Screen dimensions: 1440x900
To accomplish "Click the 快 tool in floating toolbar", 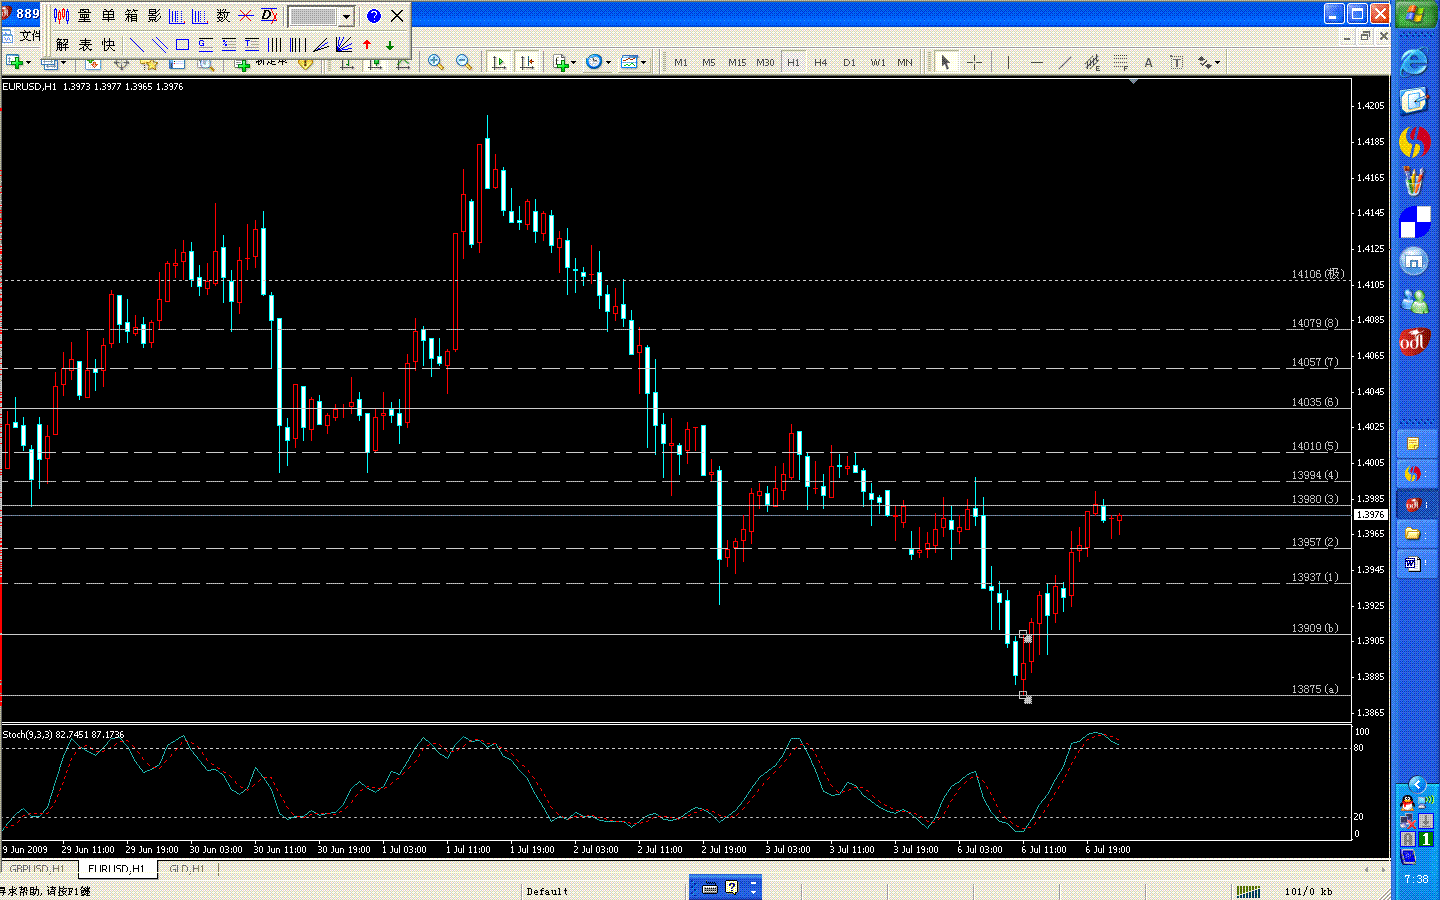I will click(109, 45).
